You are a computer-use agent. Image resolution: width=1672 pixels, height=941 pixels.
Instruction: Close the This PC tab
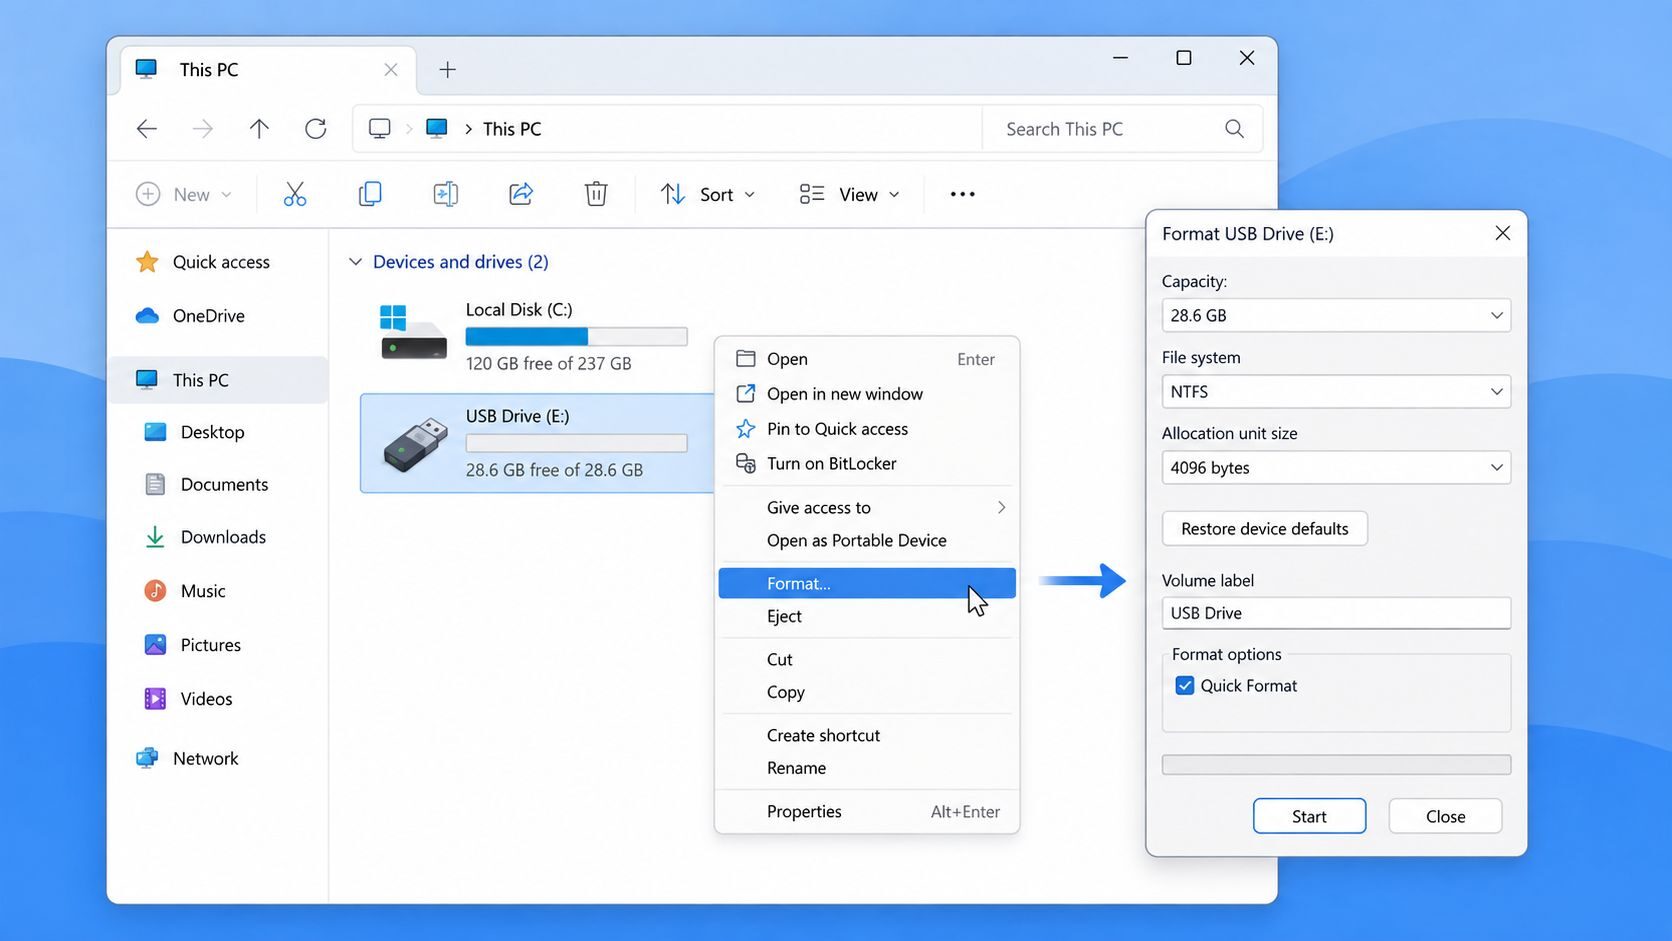tap(391, 70)
